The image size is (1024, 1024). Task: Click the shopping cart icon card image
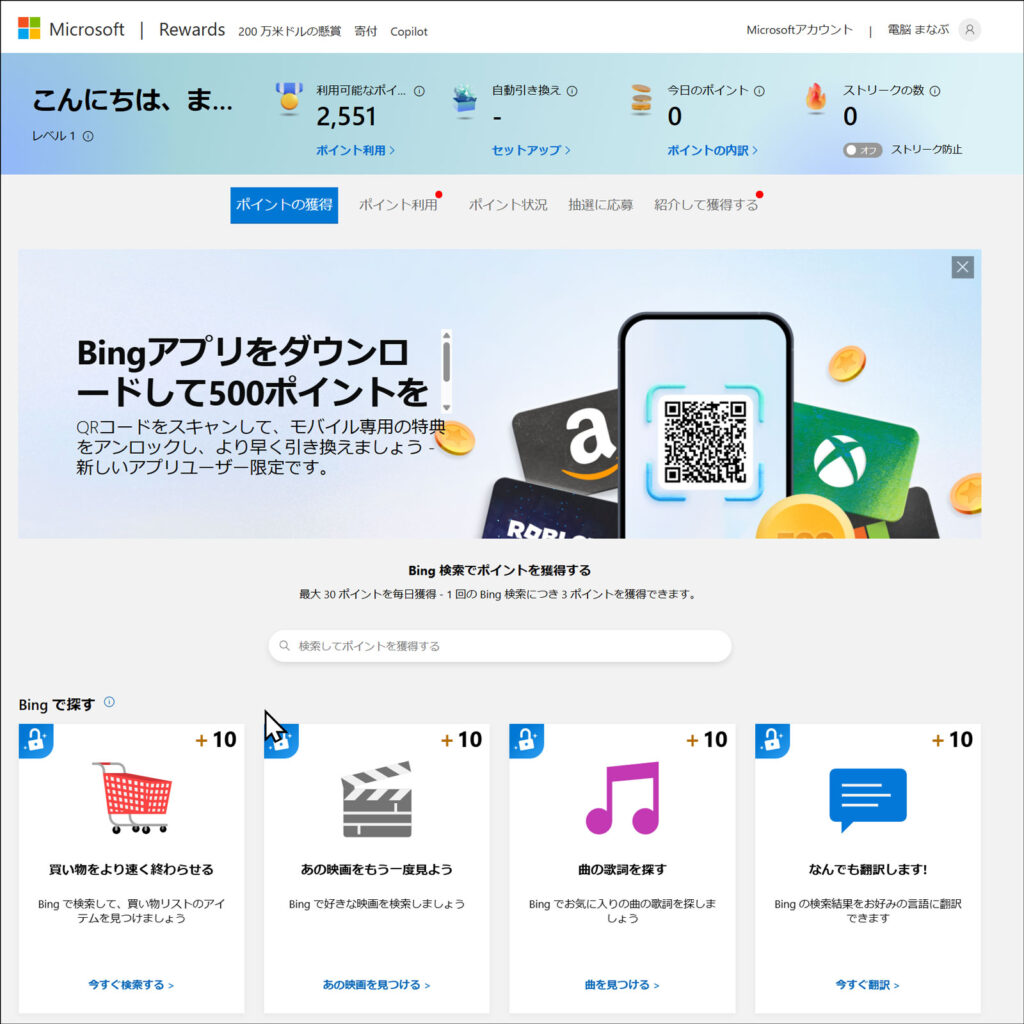click(132, 797)
